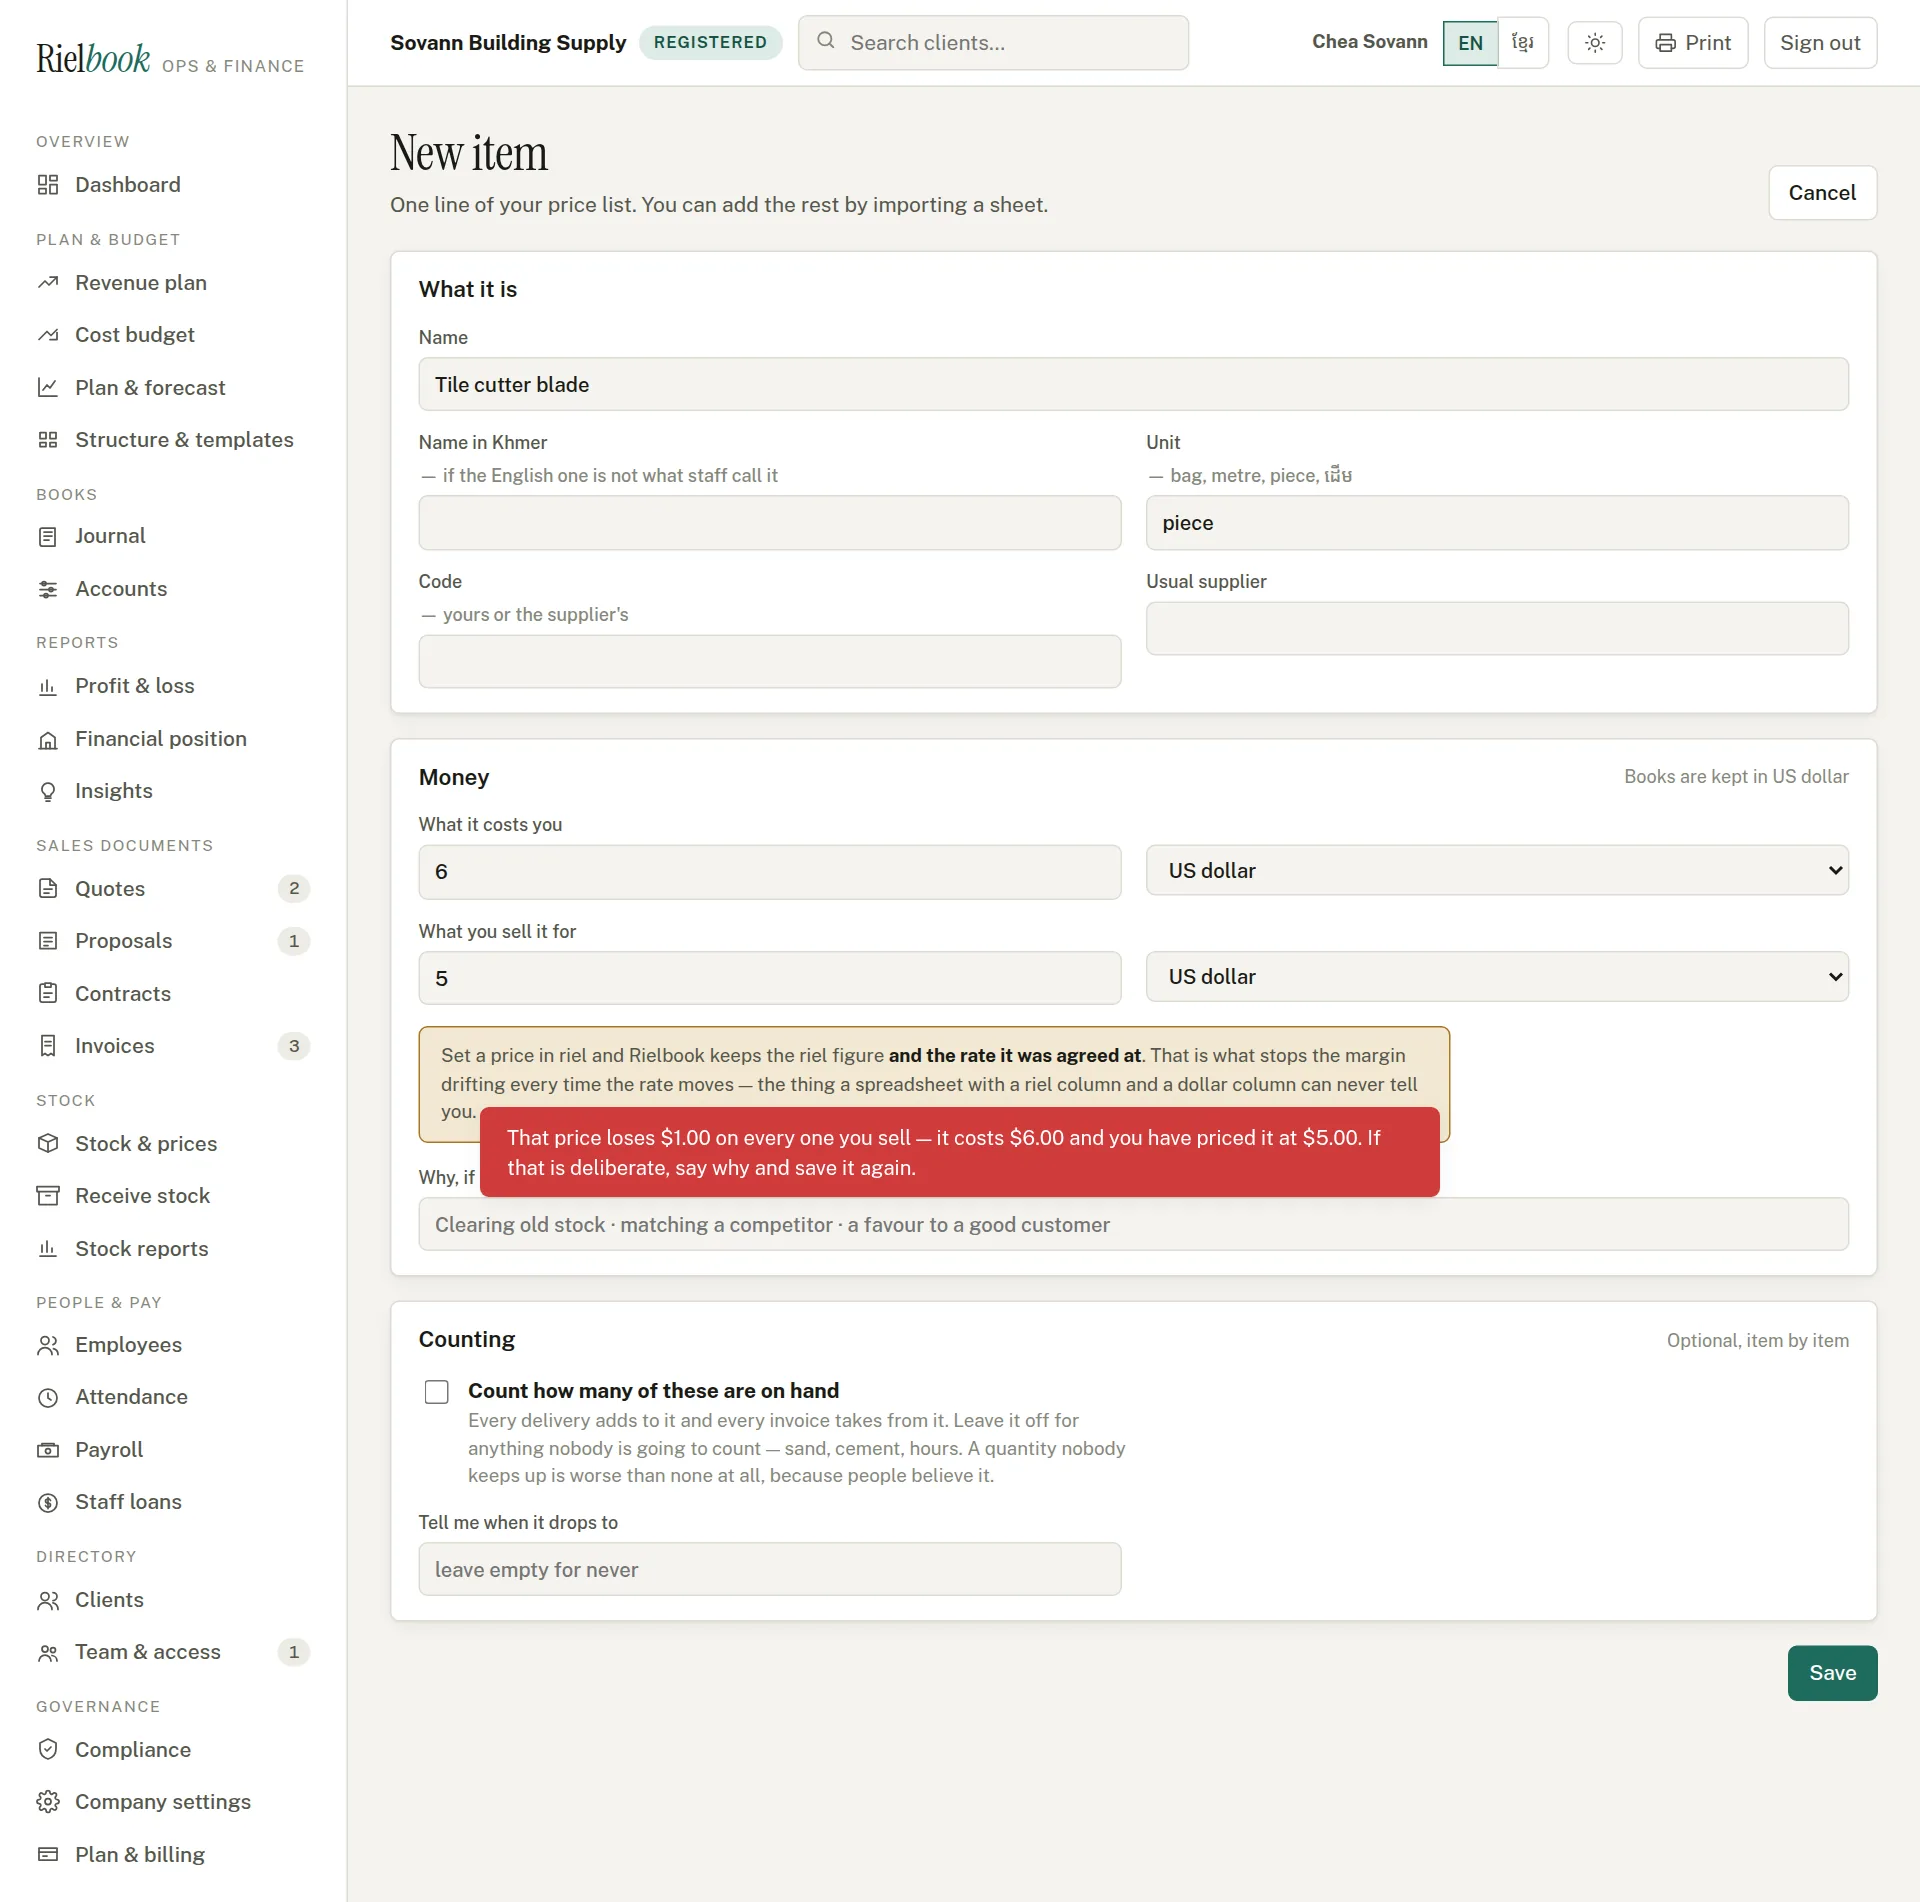Select the Company settings gear icon
1920x1902 pixels.
coord(48,1801)
